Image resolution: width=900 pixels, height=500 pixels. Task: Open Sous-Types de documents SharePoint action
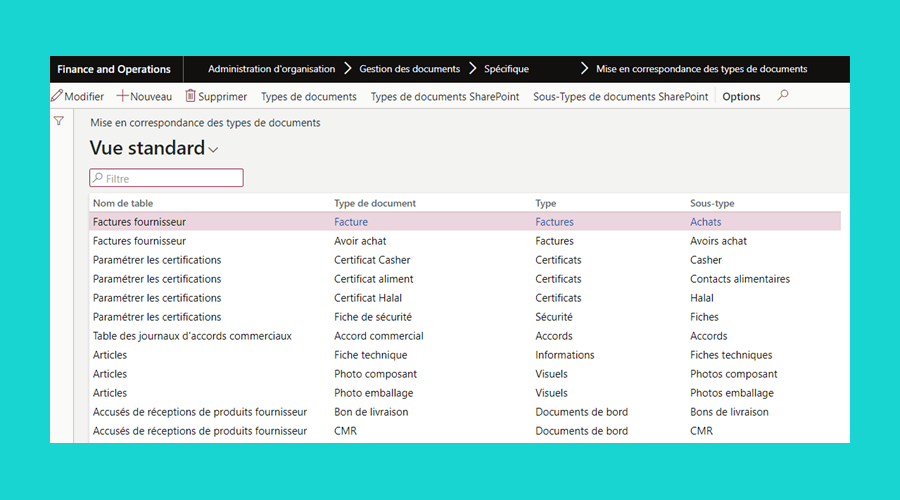[620, 96]
